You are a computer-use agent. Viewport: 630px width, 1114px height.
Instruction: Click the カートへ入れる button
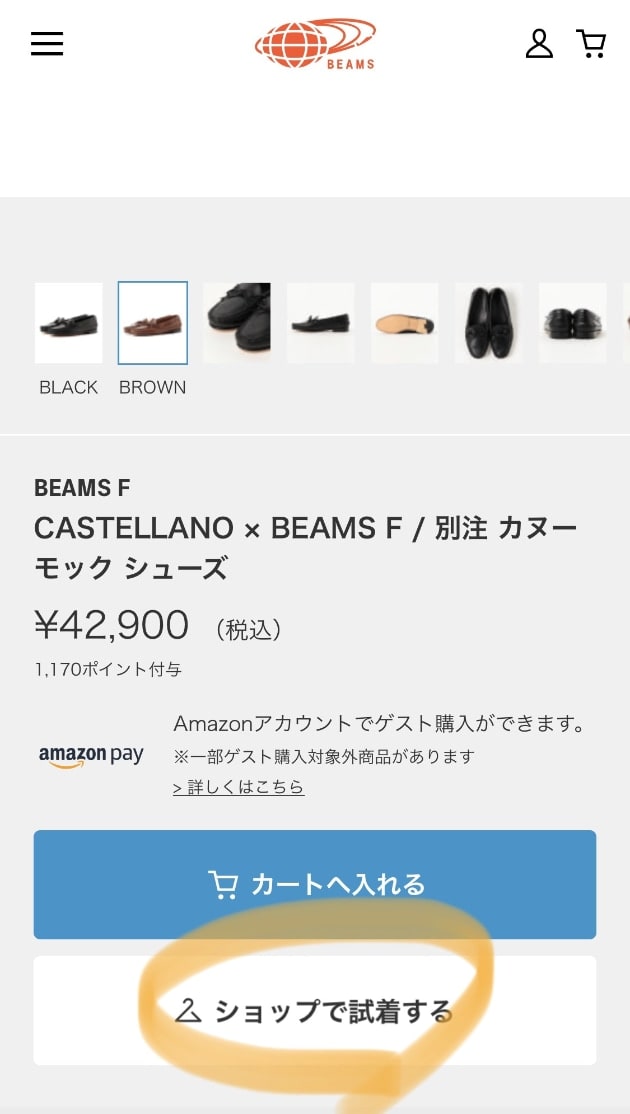pos(315,885)
